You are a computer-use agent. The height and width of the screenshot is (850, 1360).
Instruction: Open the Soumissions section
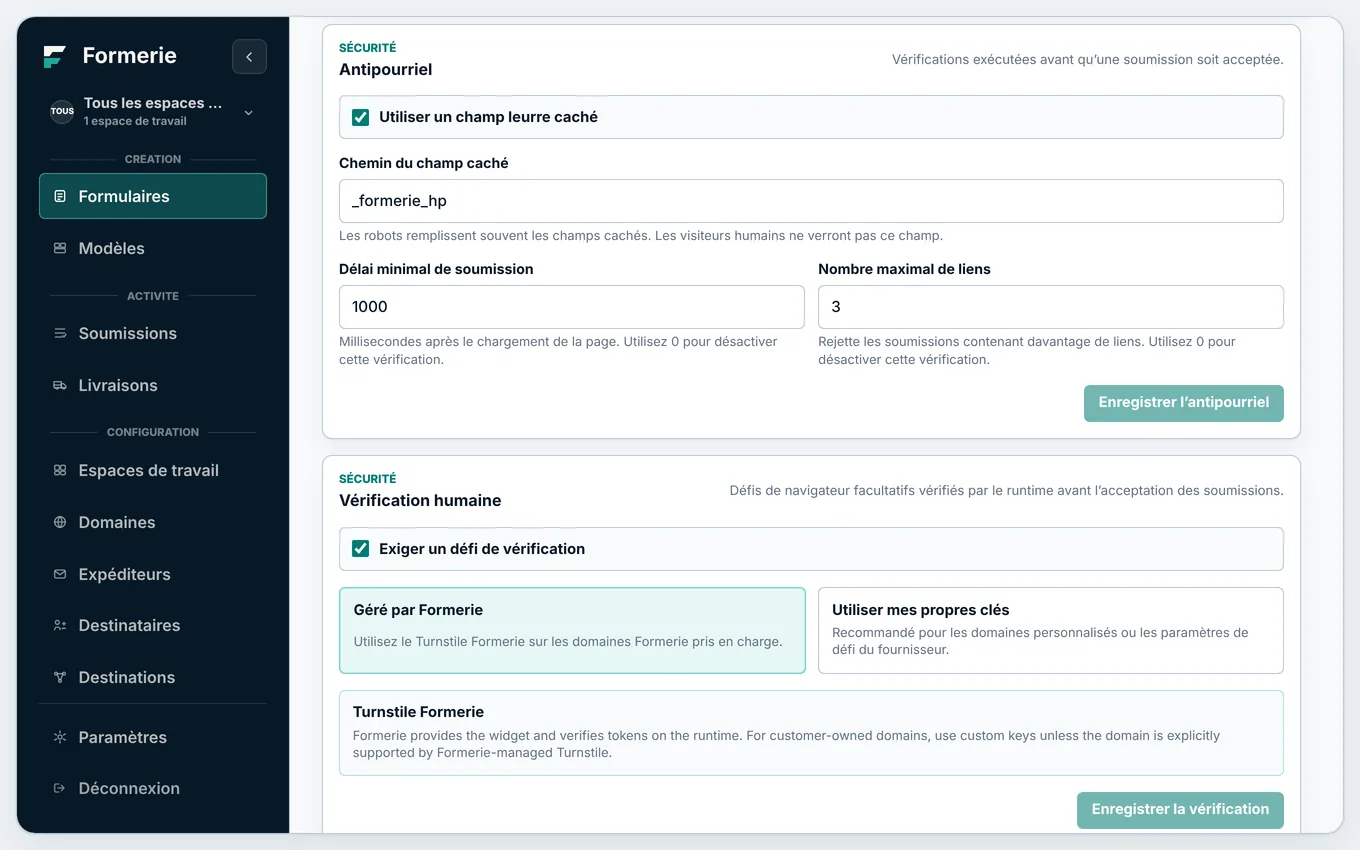[x=153, y=333]
